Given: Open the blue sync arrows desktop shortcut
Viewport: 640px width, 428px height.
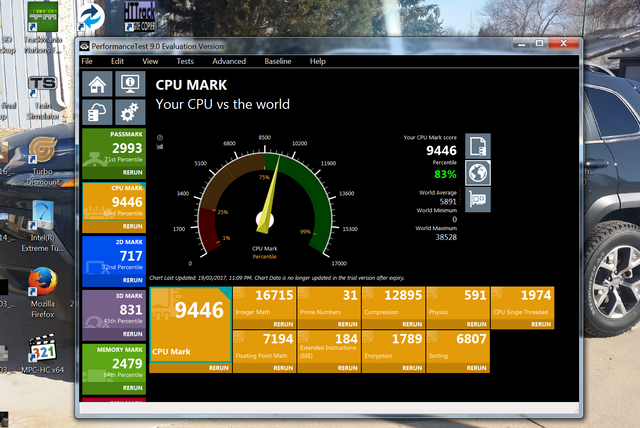Looking at the screenshot, I should (x=91, y=17).
